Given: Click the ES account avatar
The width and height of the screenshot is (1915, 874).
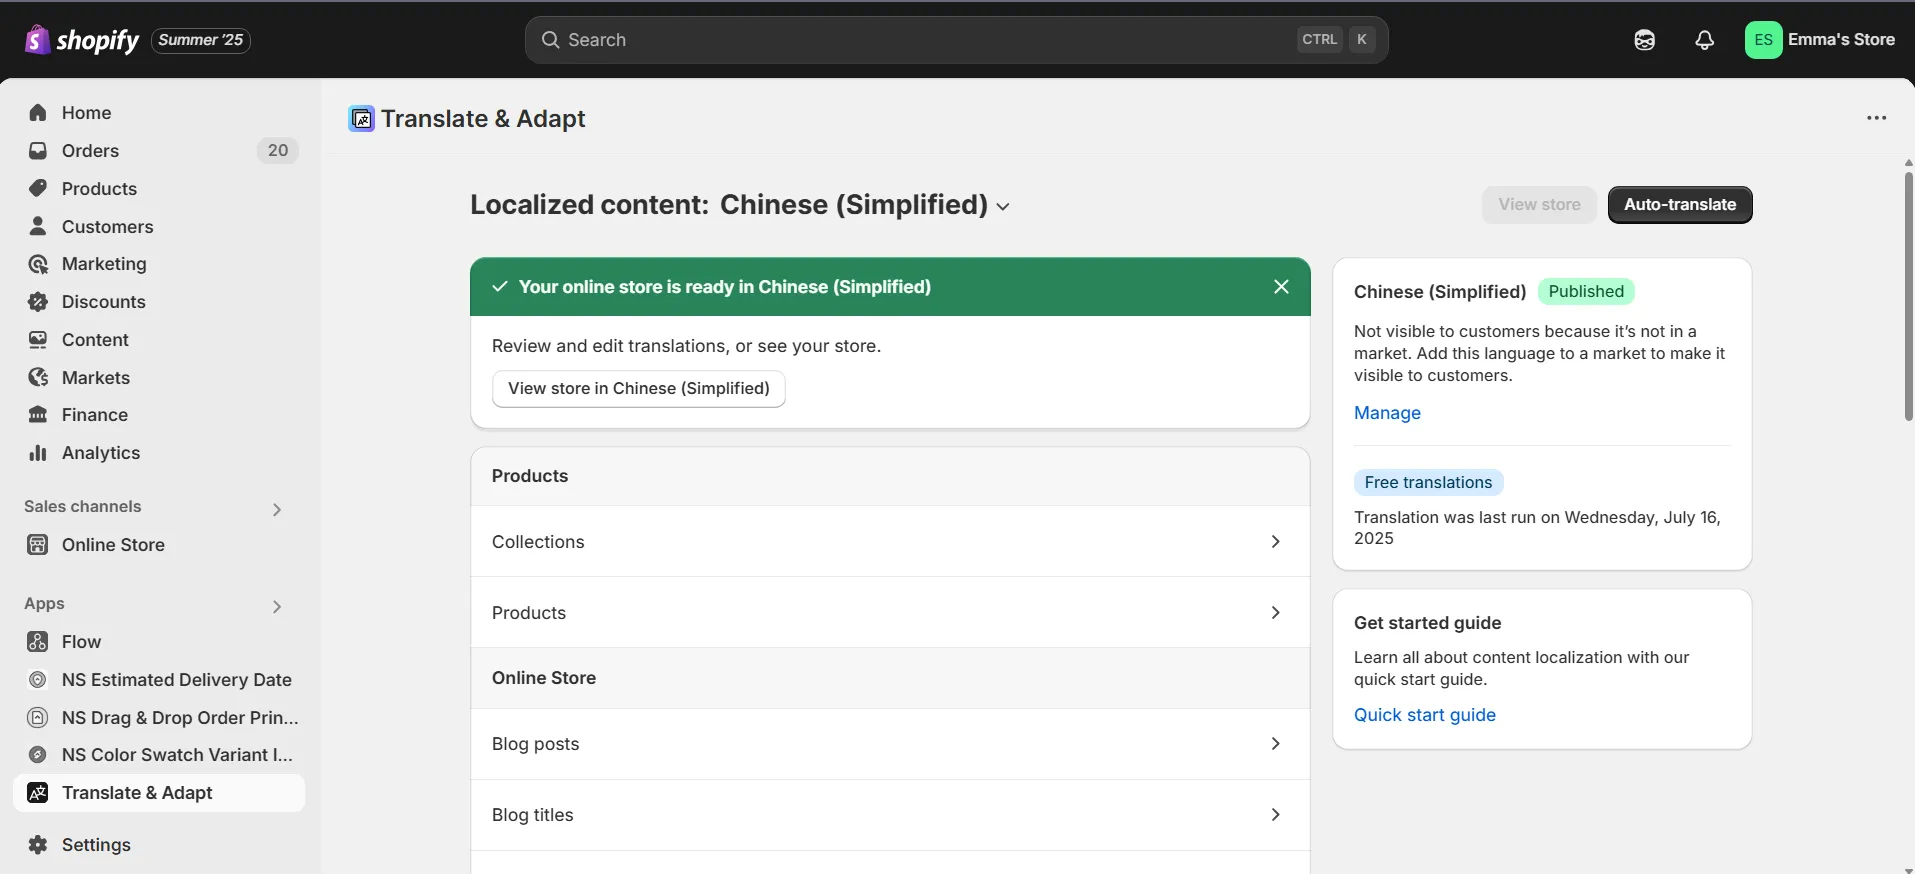Looking at the screenshot, I should [1764, 40].
